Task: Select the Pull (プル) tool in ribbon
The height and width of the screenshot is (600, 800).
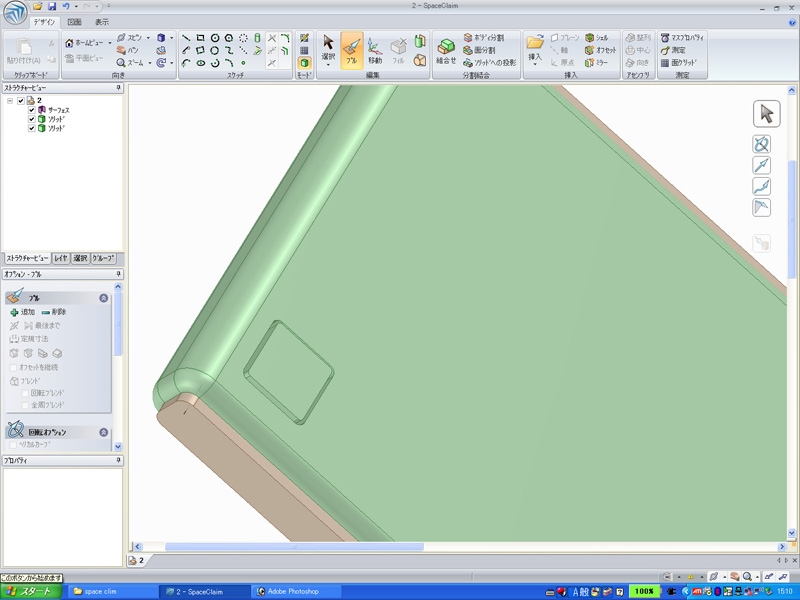Action: point(351,48)
